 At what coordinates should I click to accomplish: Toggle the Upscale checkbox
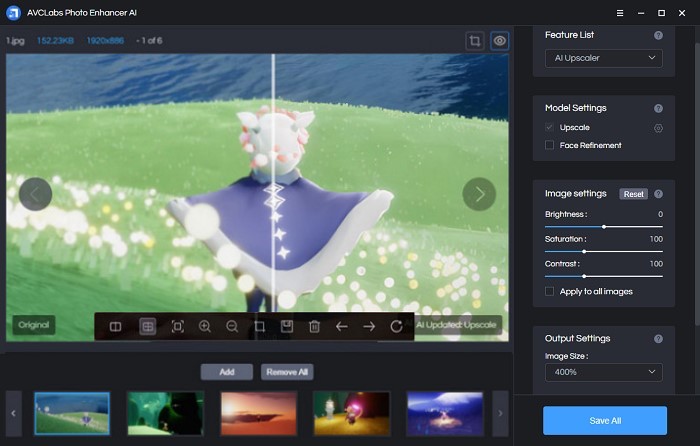[550, 128]
